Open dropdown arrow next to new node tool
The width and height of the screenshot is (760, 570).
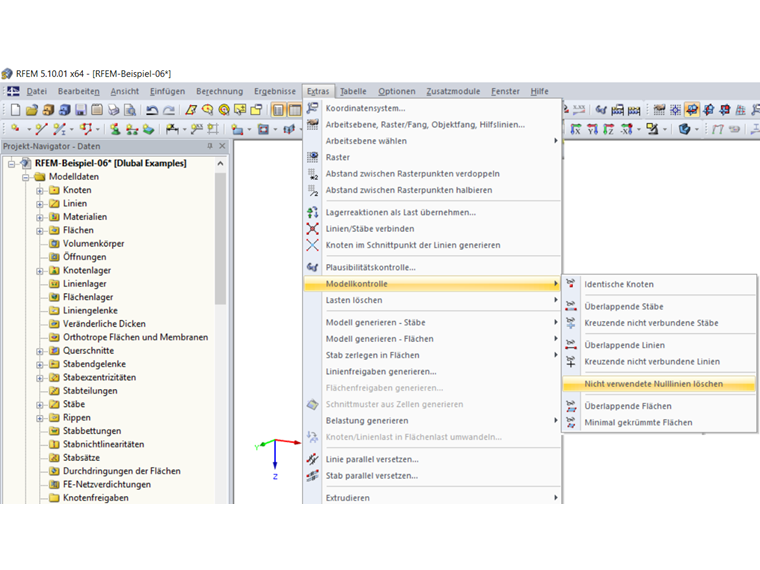[x=29, y=129]
